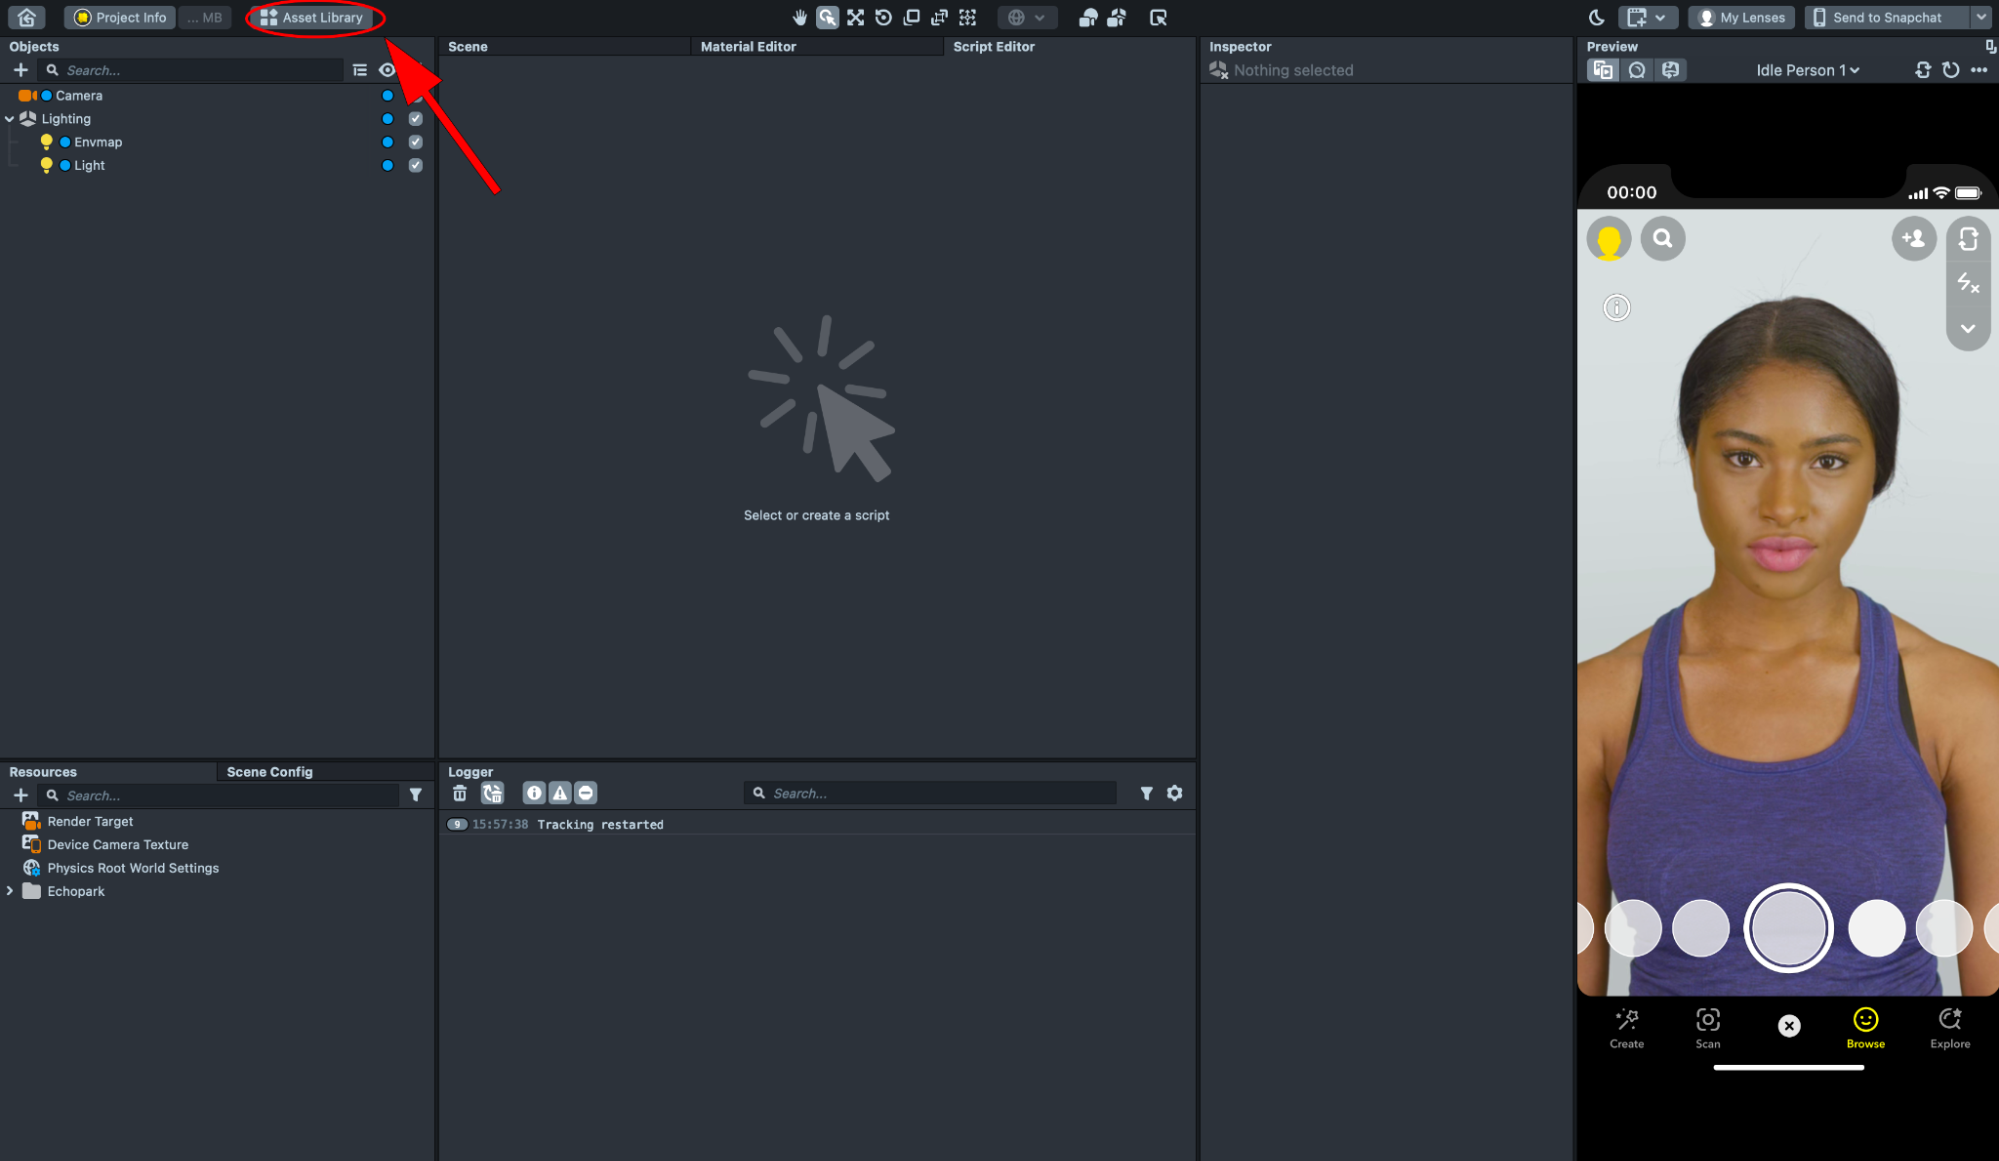This screenshot has width=1999, height=1161.
Task: Select the Camera object
Action: pos(79,96)
